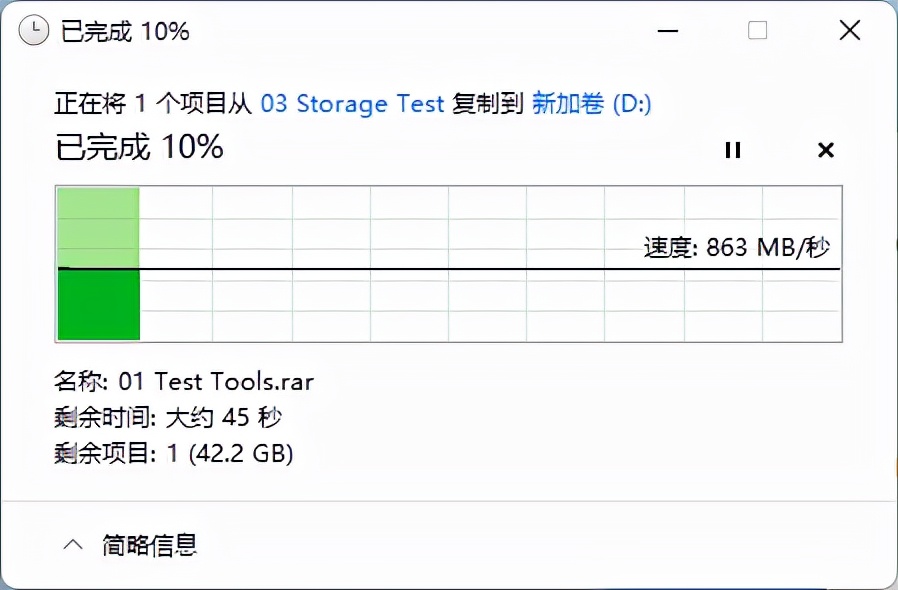Click the "已完成 10%" heading above the graph

tap(139, 148)
